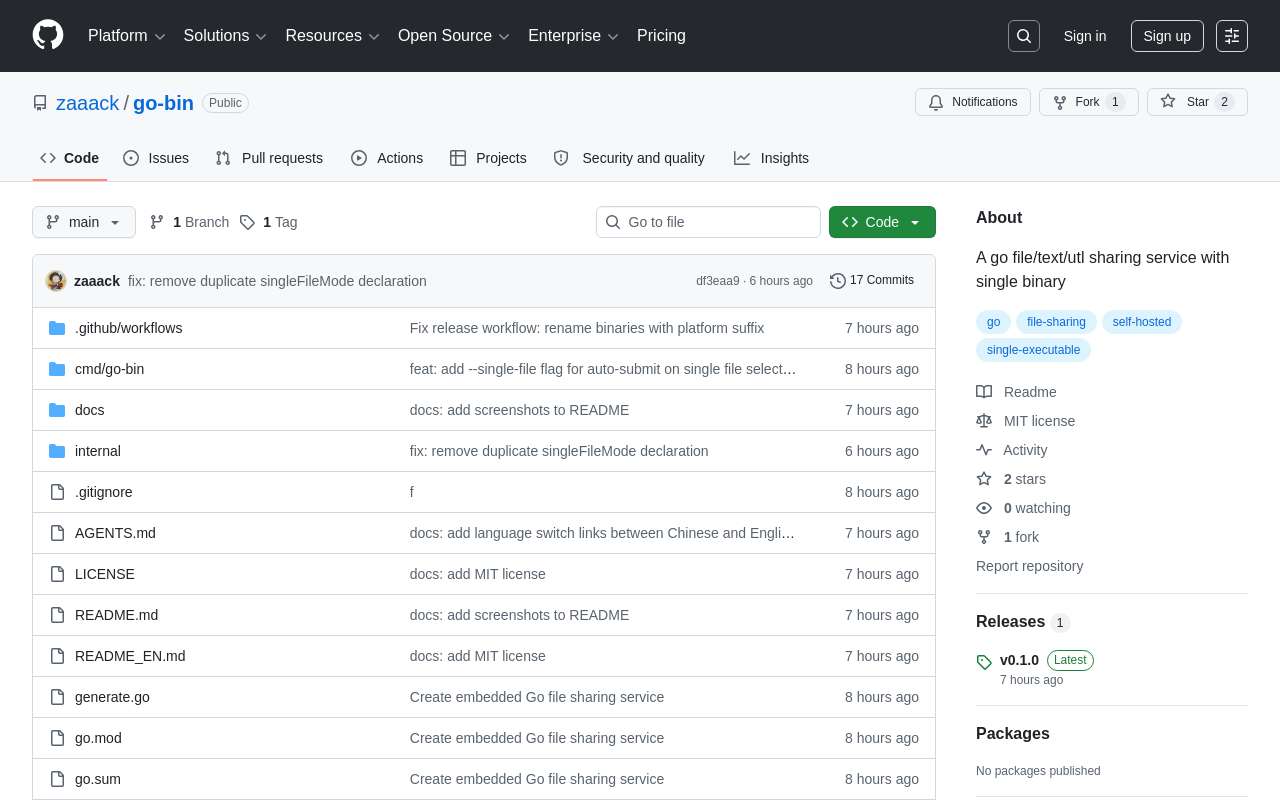The height and width of the screenshot is (800, 1280).
Task: Click the file icon next to AGENTS.md
Action: 57,533
